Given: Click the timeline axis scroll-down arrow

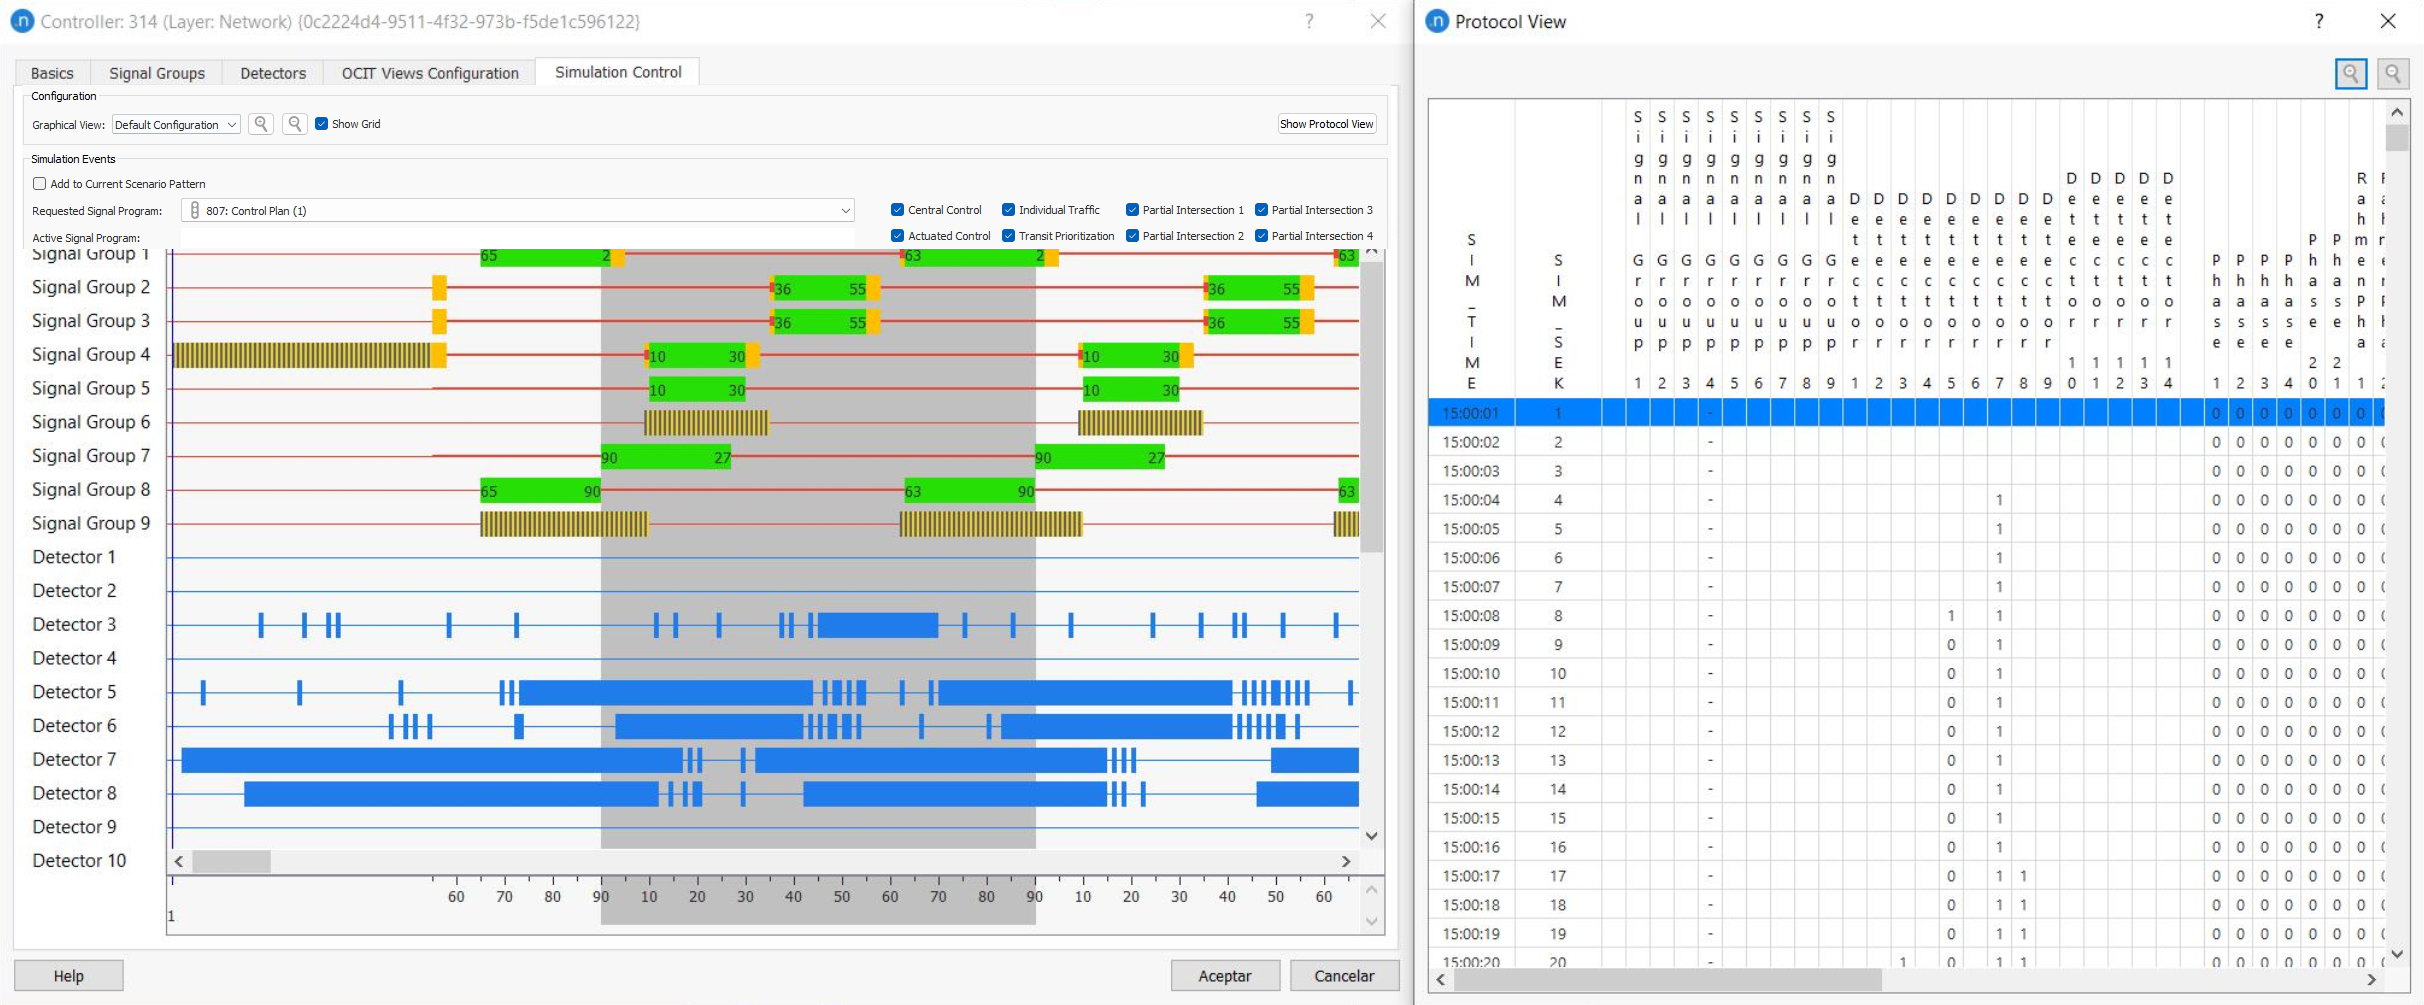Looking at the screenshot, I should [1371, 922].
